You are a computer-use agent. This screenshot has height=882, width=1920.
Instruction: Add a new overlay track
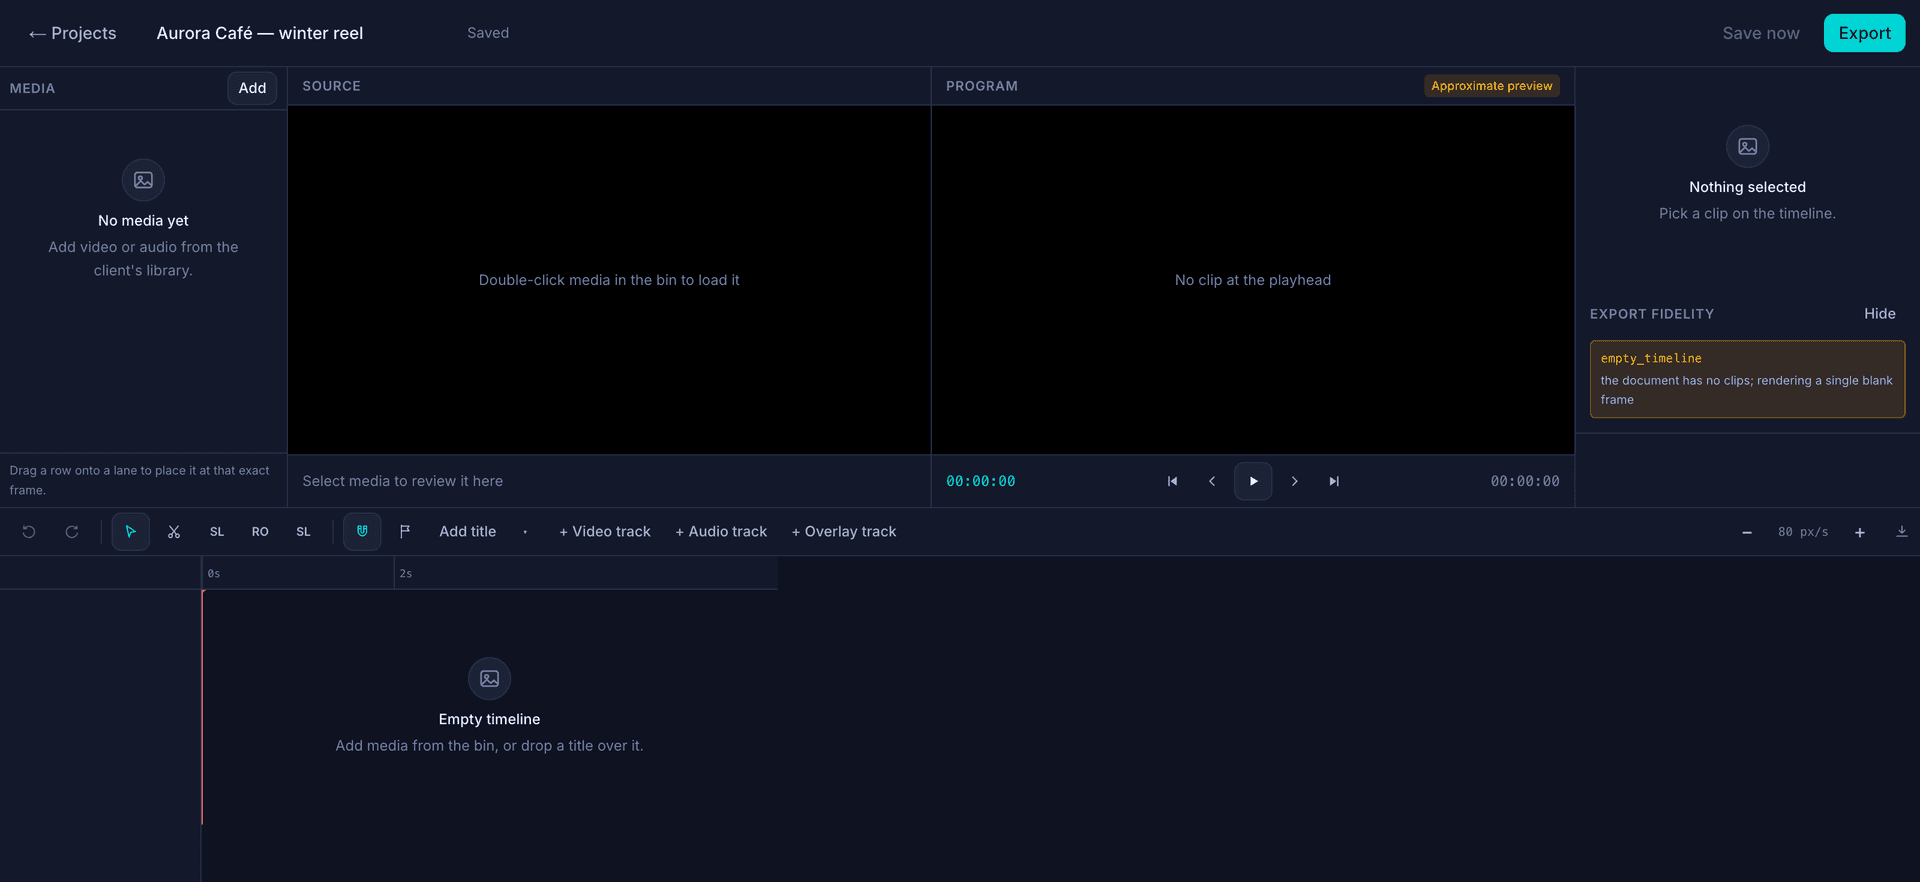pyautogui.click(x=844, y=532)
